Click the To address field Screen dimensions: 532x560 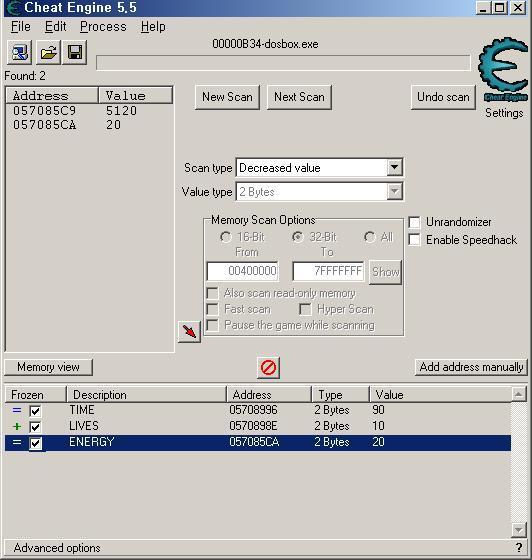click(328, 271)
